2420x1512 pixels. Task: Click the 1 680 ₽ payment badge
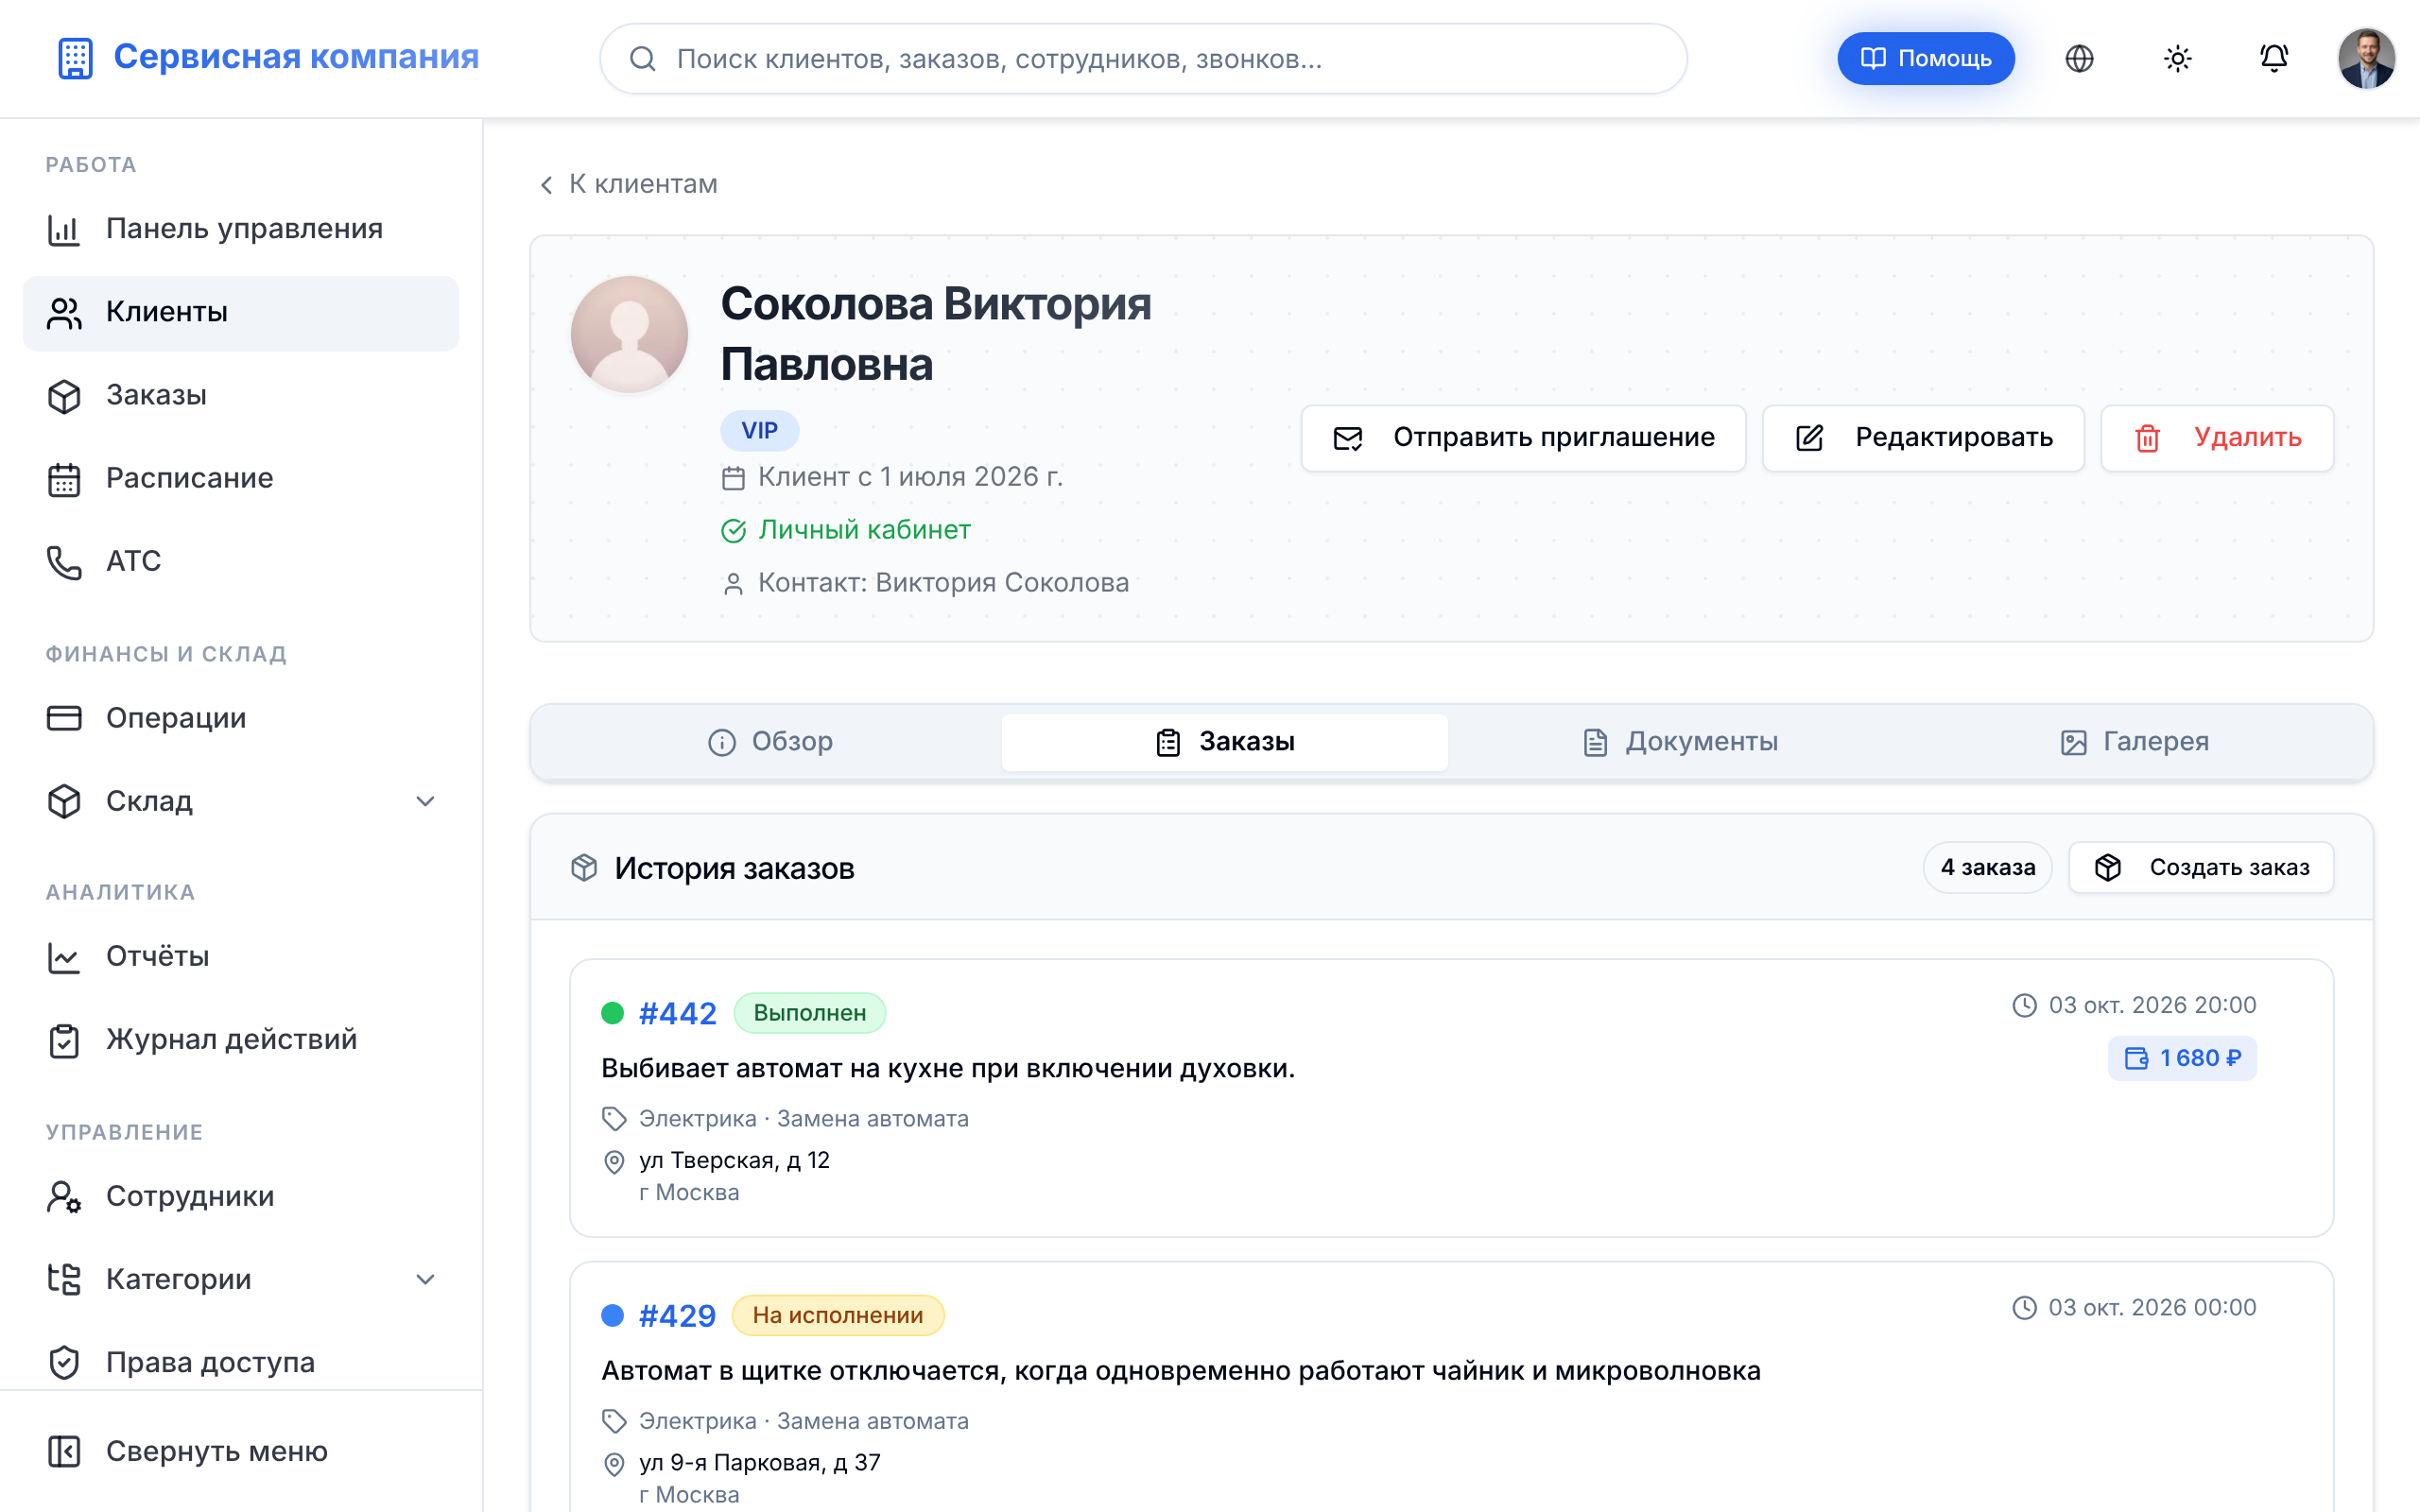2182,1058
